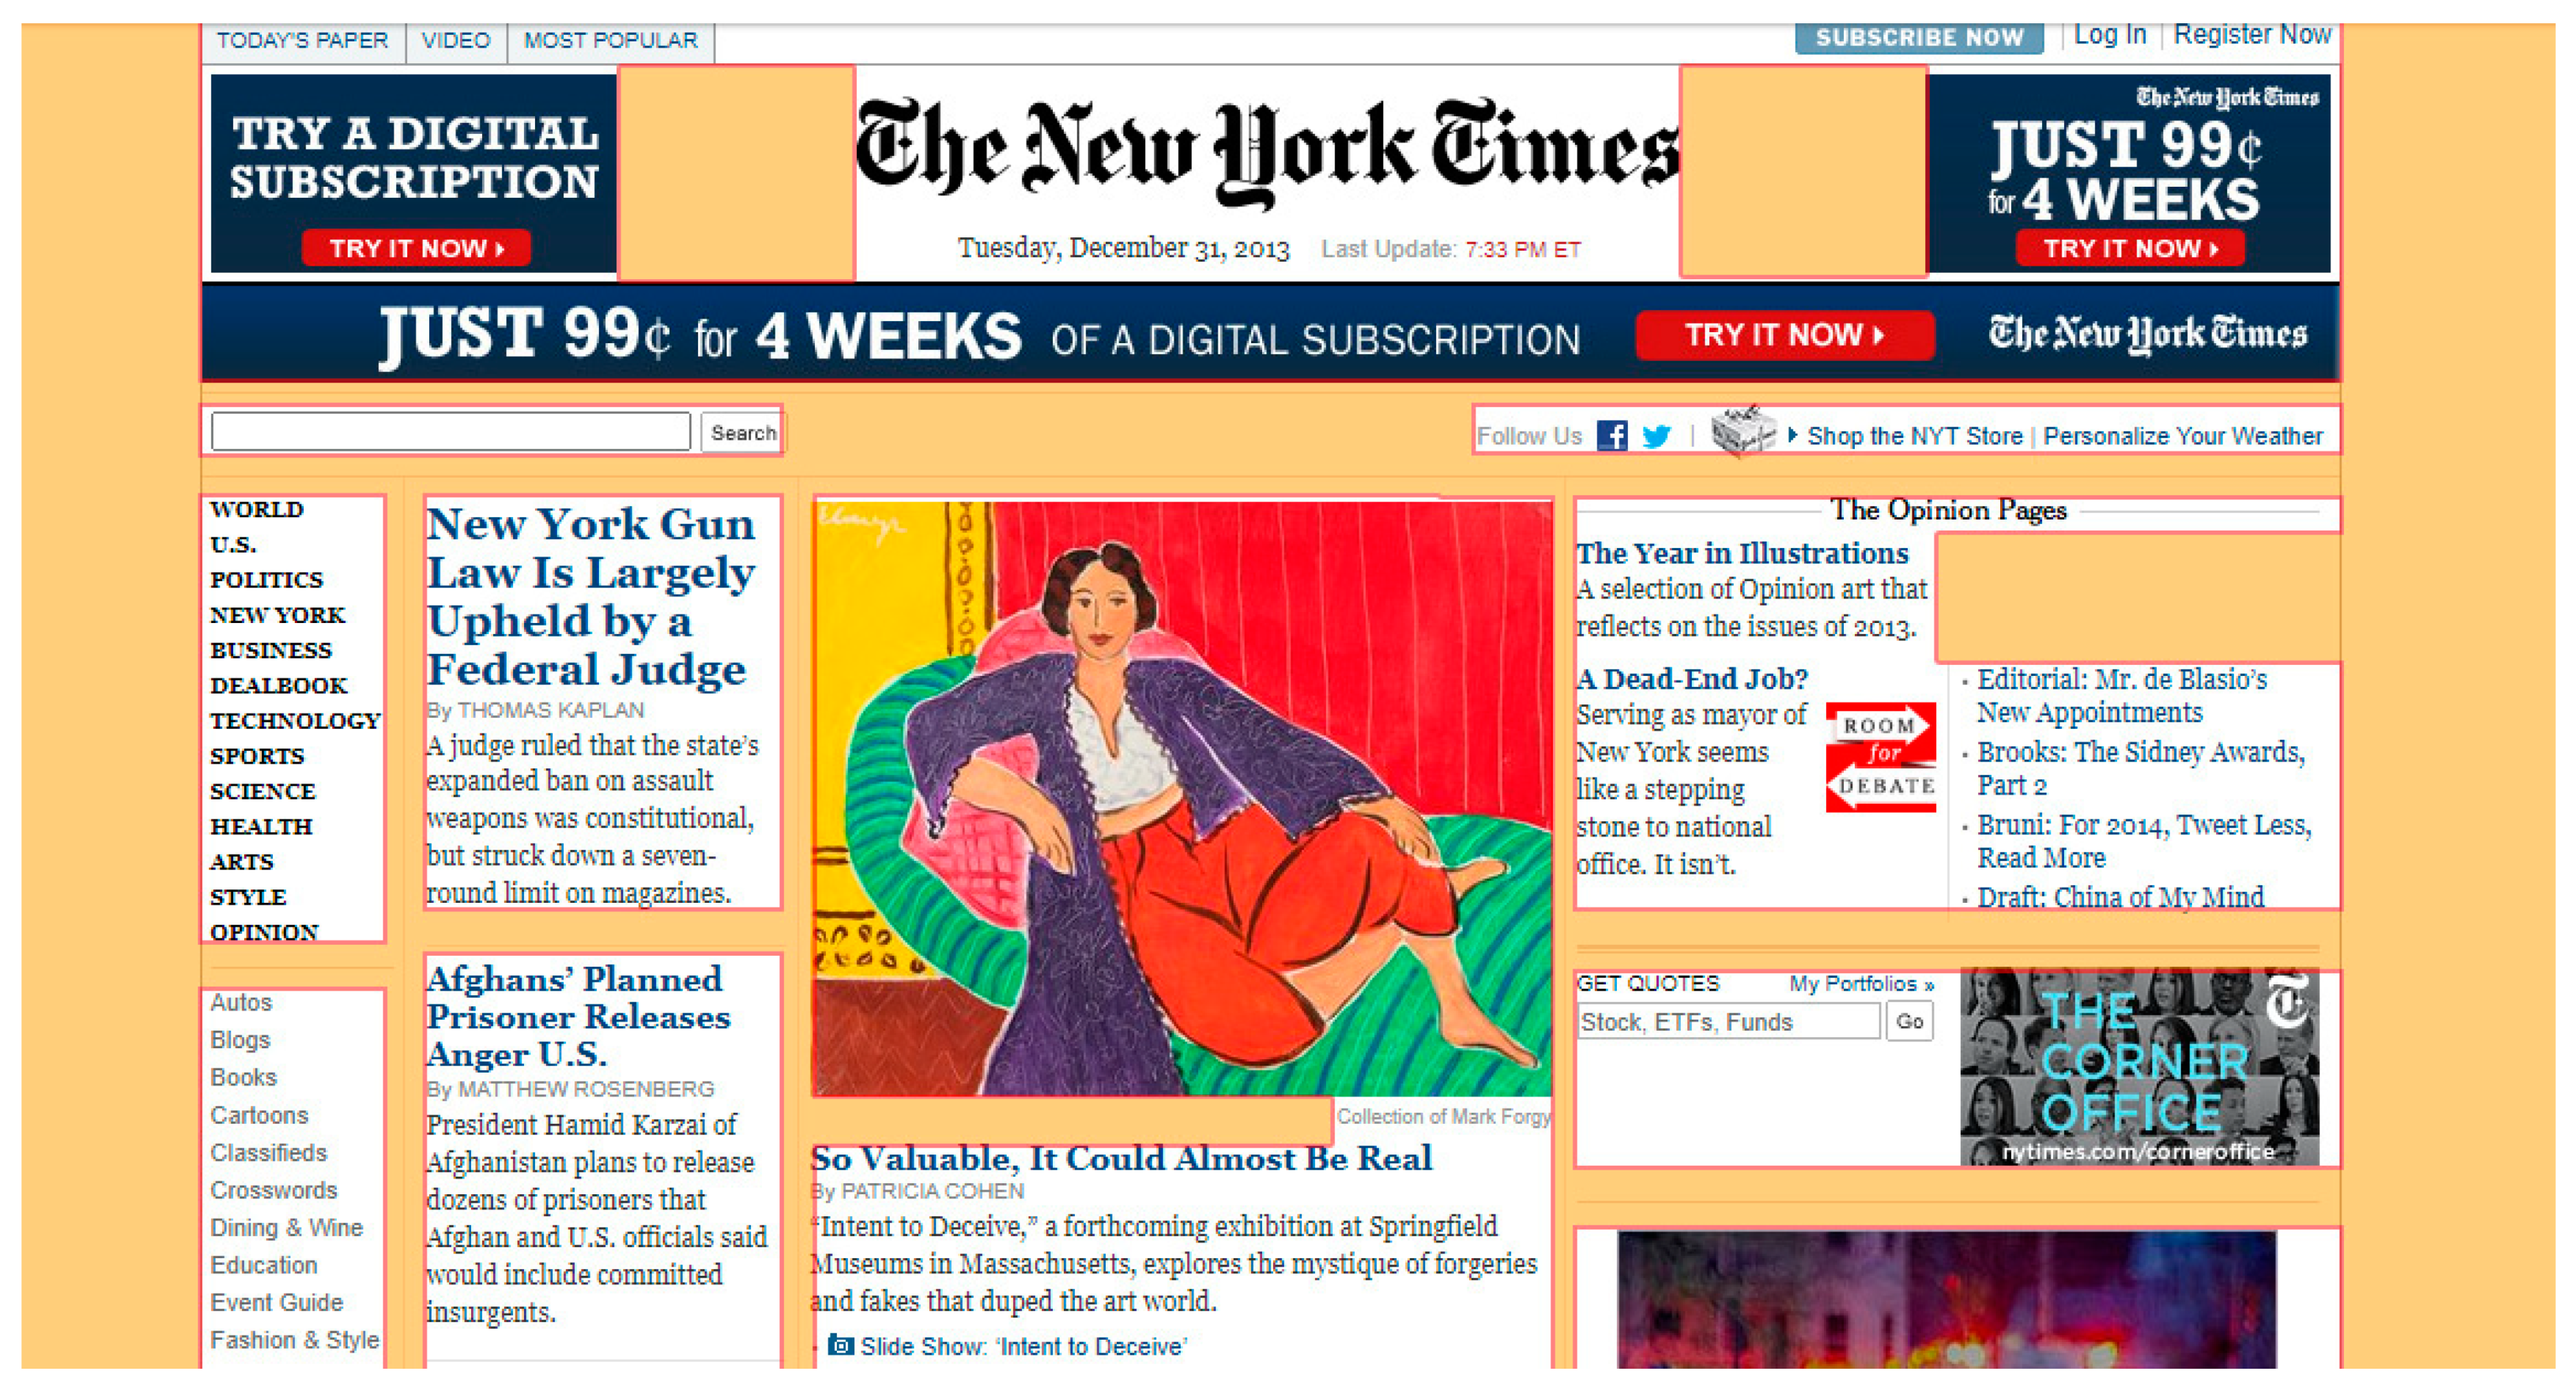
Task: Open The Corner Office ad image
Action: click(2139, 1066)
